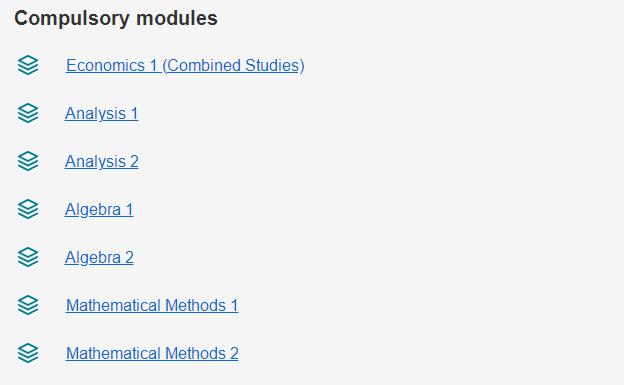Click the "(Combined Studies)" part of Economics link
Screen dimensions: 624x385
click(233, 66)
